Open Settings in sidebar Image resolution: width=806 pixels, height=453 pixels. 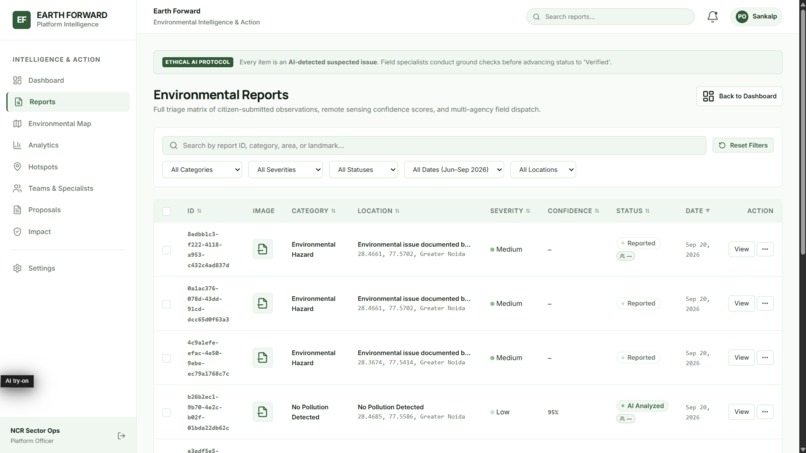click(68, 268)
